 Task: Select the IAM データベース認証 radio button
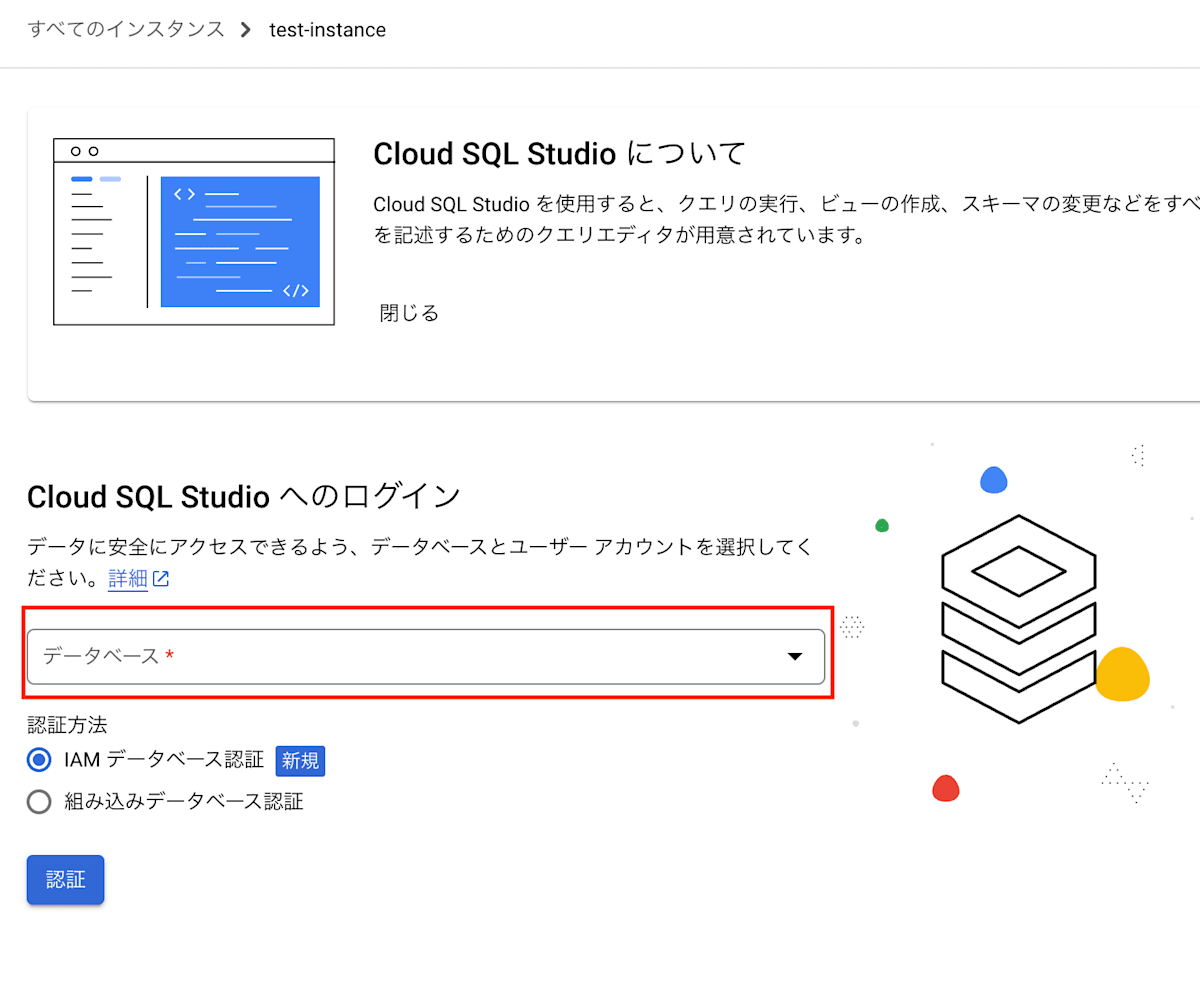click(x=39, y=760)
